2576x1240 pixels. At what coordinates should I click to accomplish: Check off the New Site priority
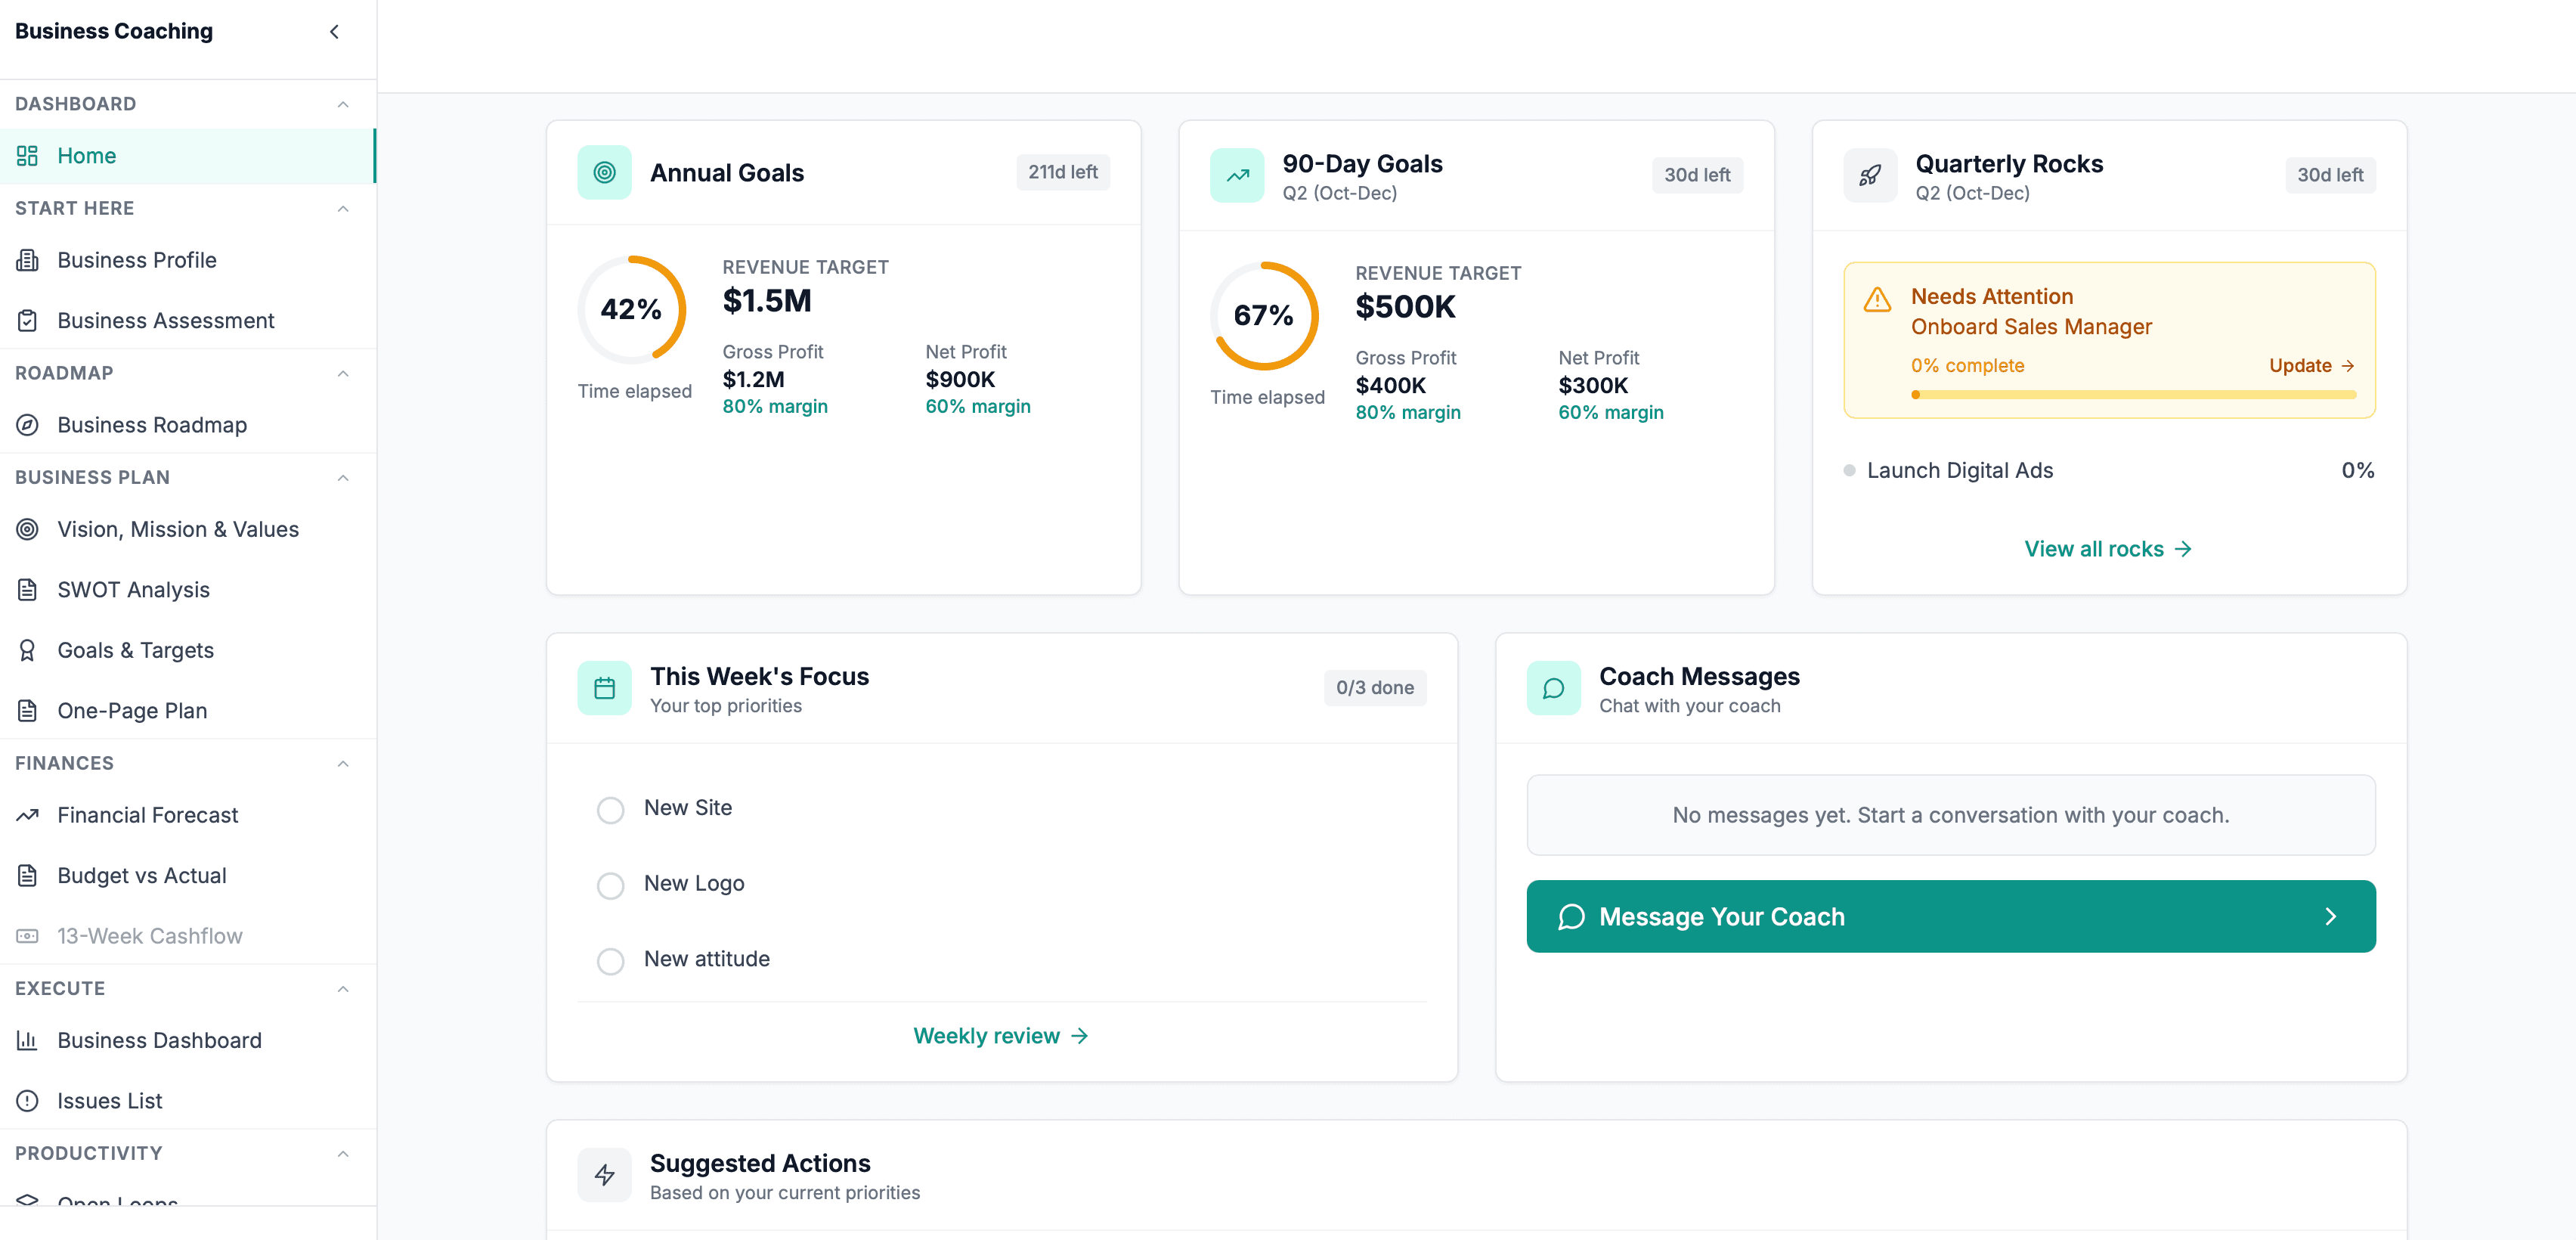[610, 810]
